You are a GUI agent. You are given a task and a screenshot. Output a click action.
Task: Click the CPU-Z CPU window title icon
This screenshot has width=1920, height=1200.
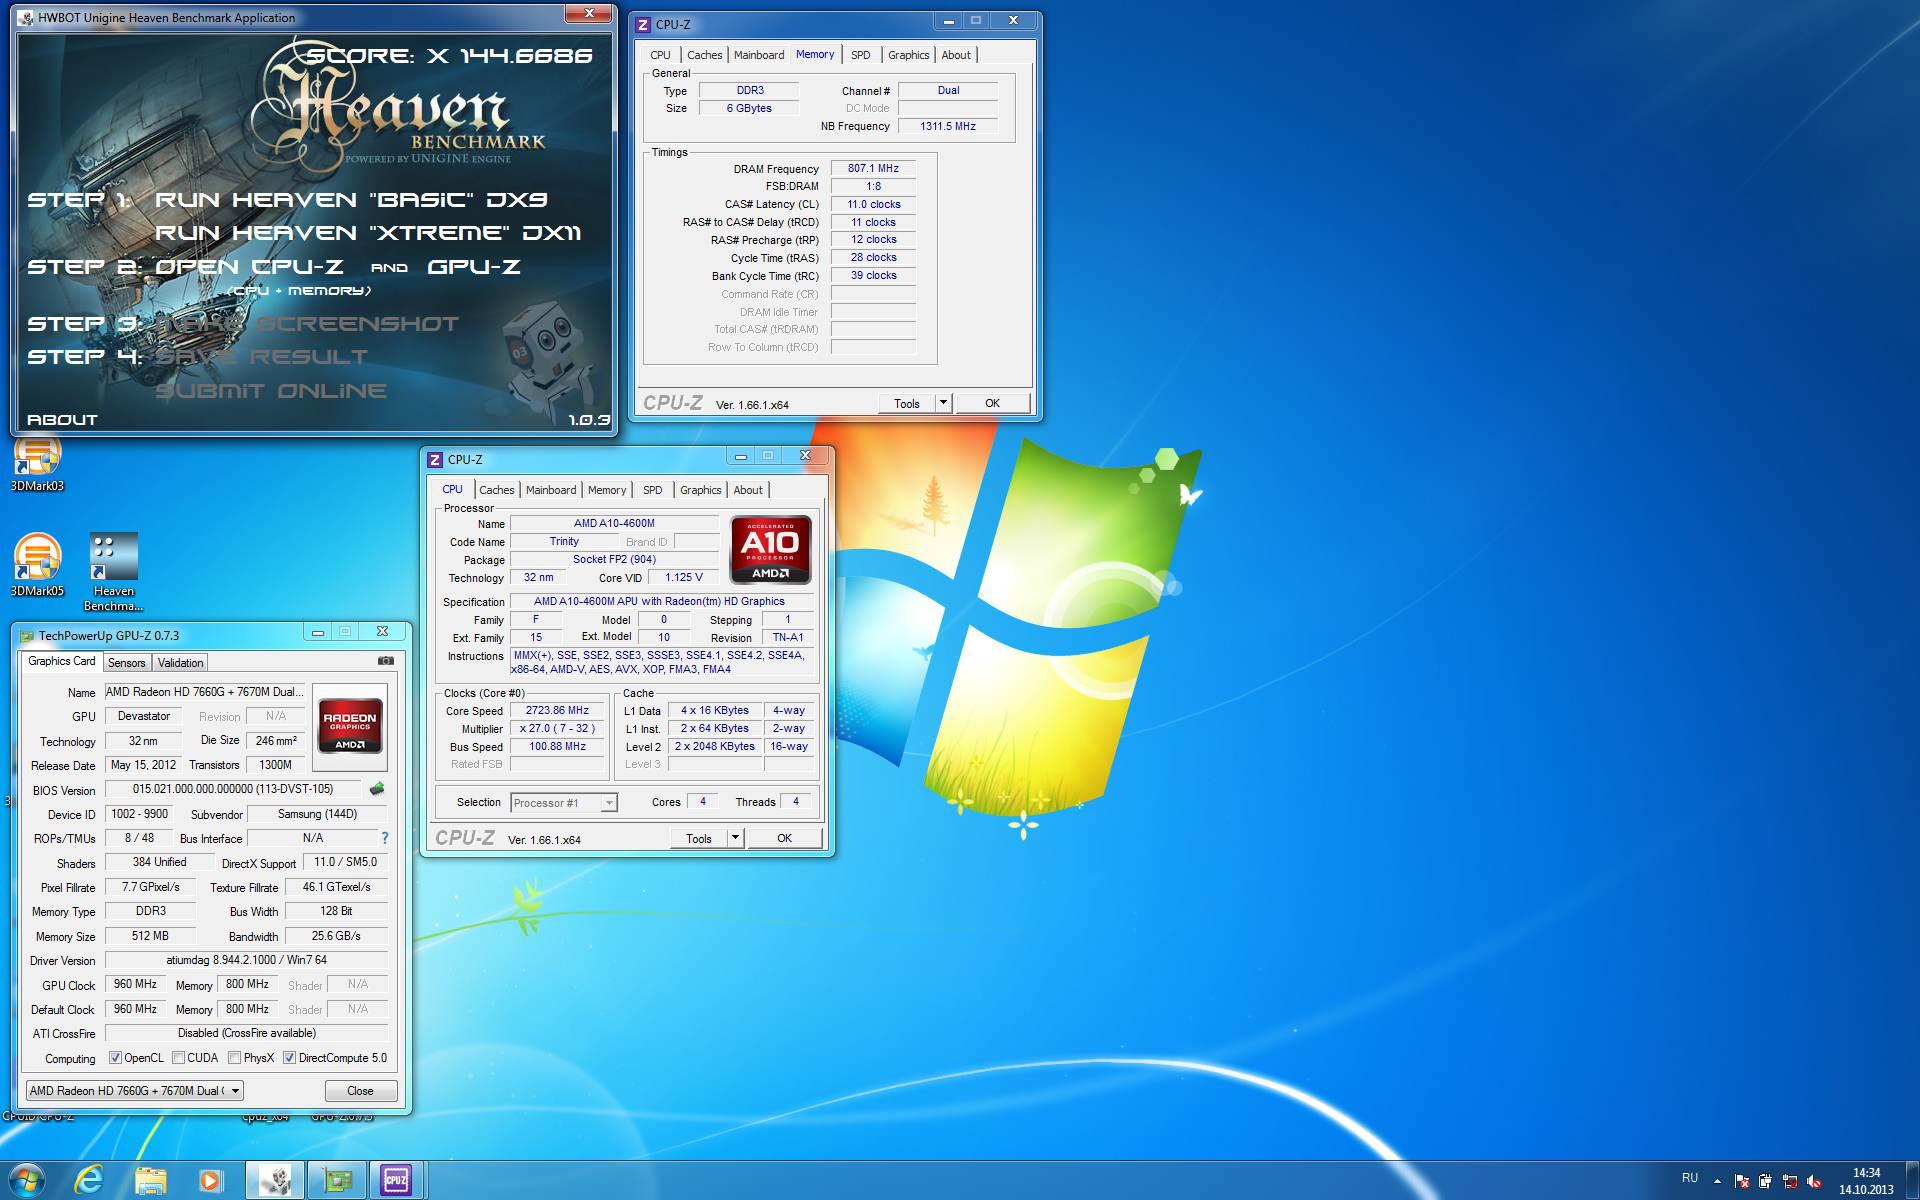435,460
